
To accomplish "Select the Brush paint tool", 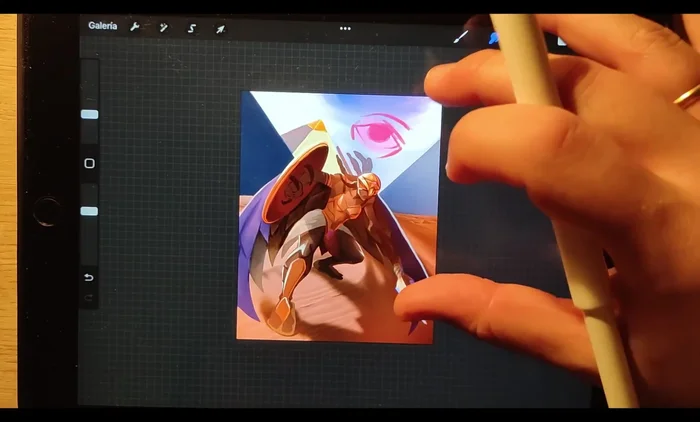I will pos(461,37).
